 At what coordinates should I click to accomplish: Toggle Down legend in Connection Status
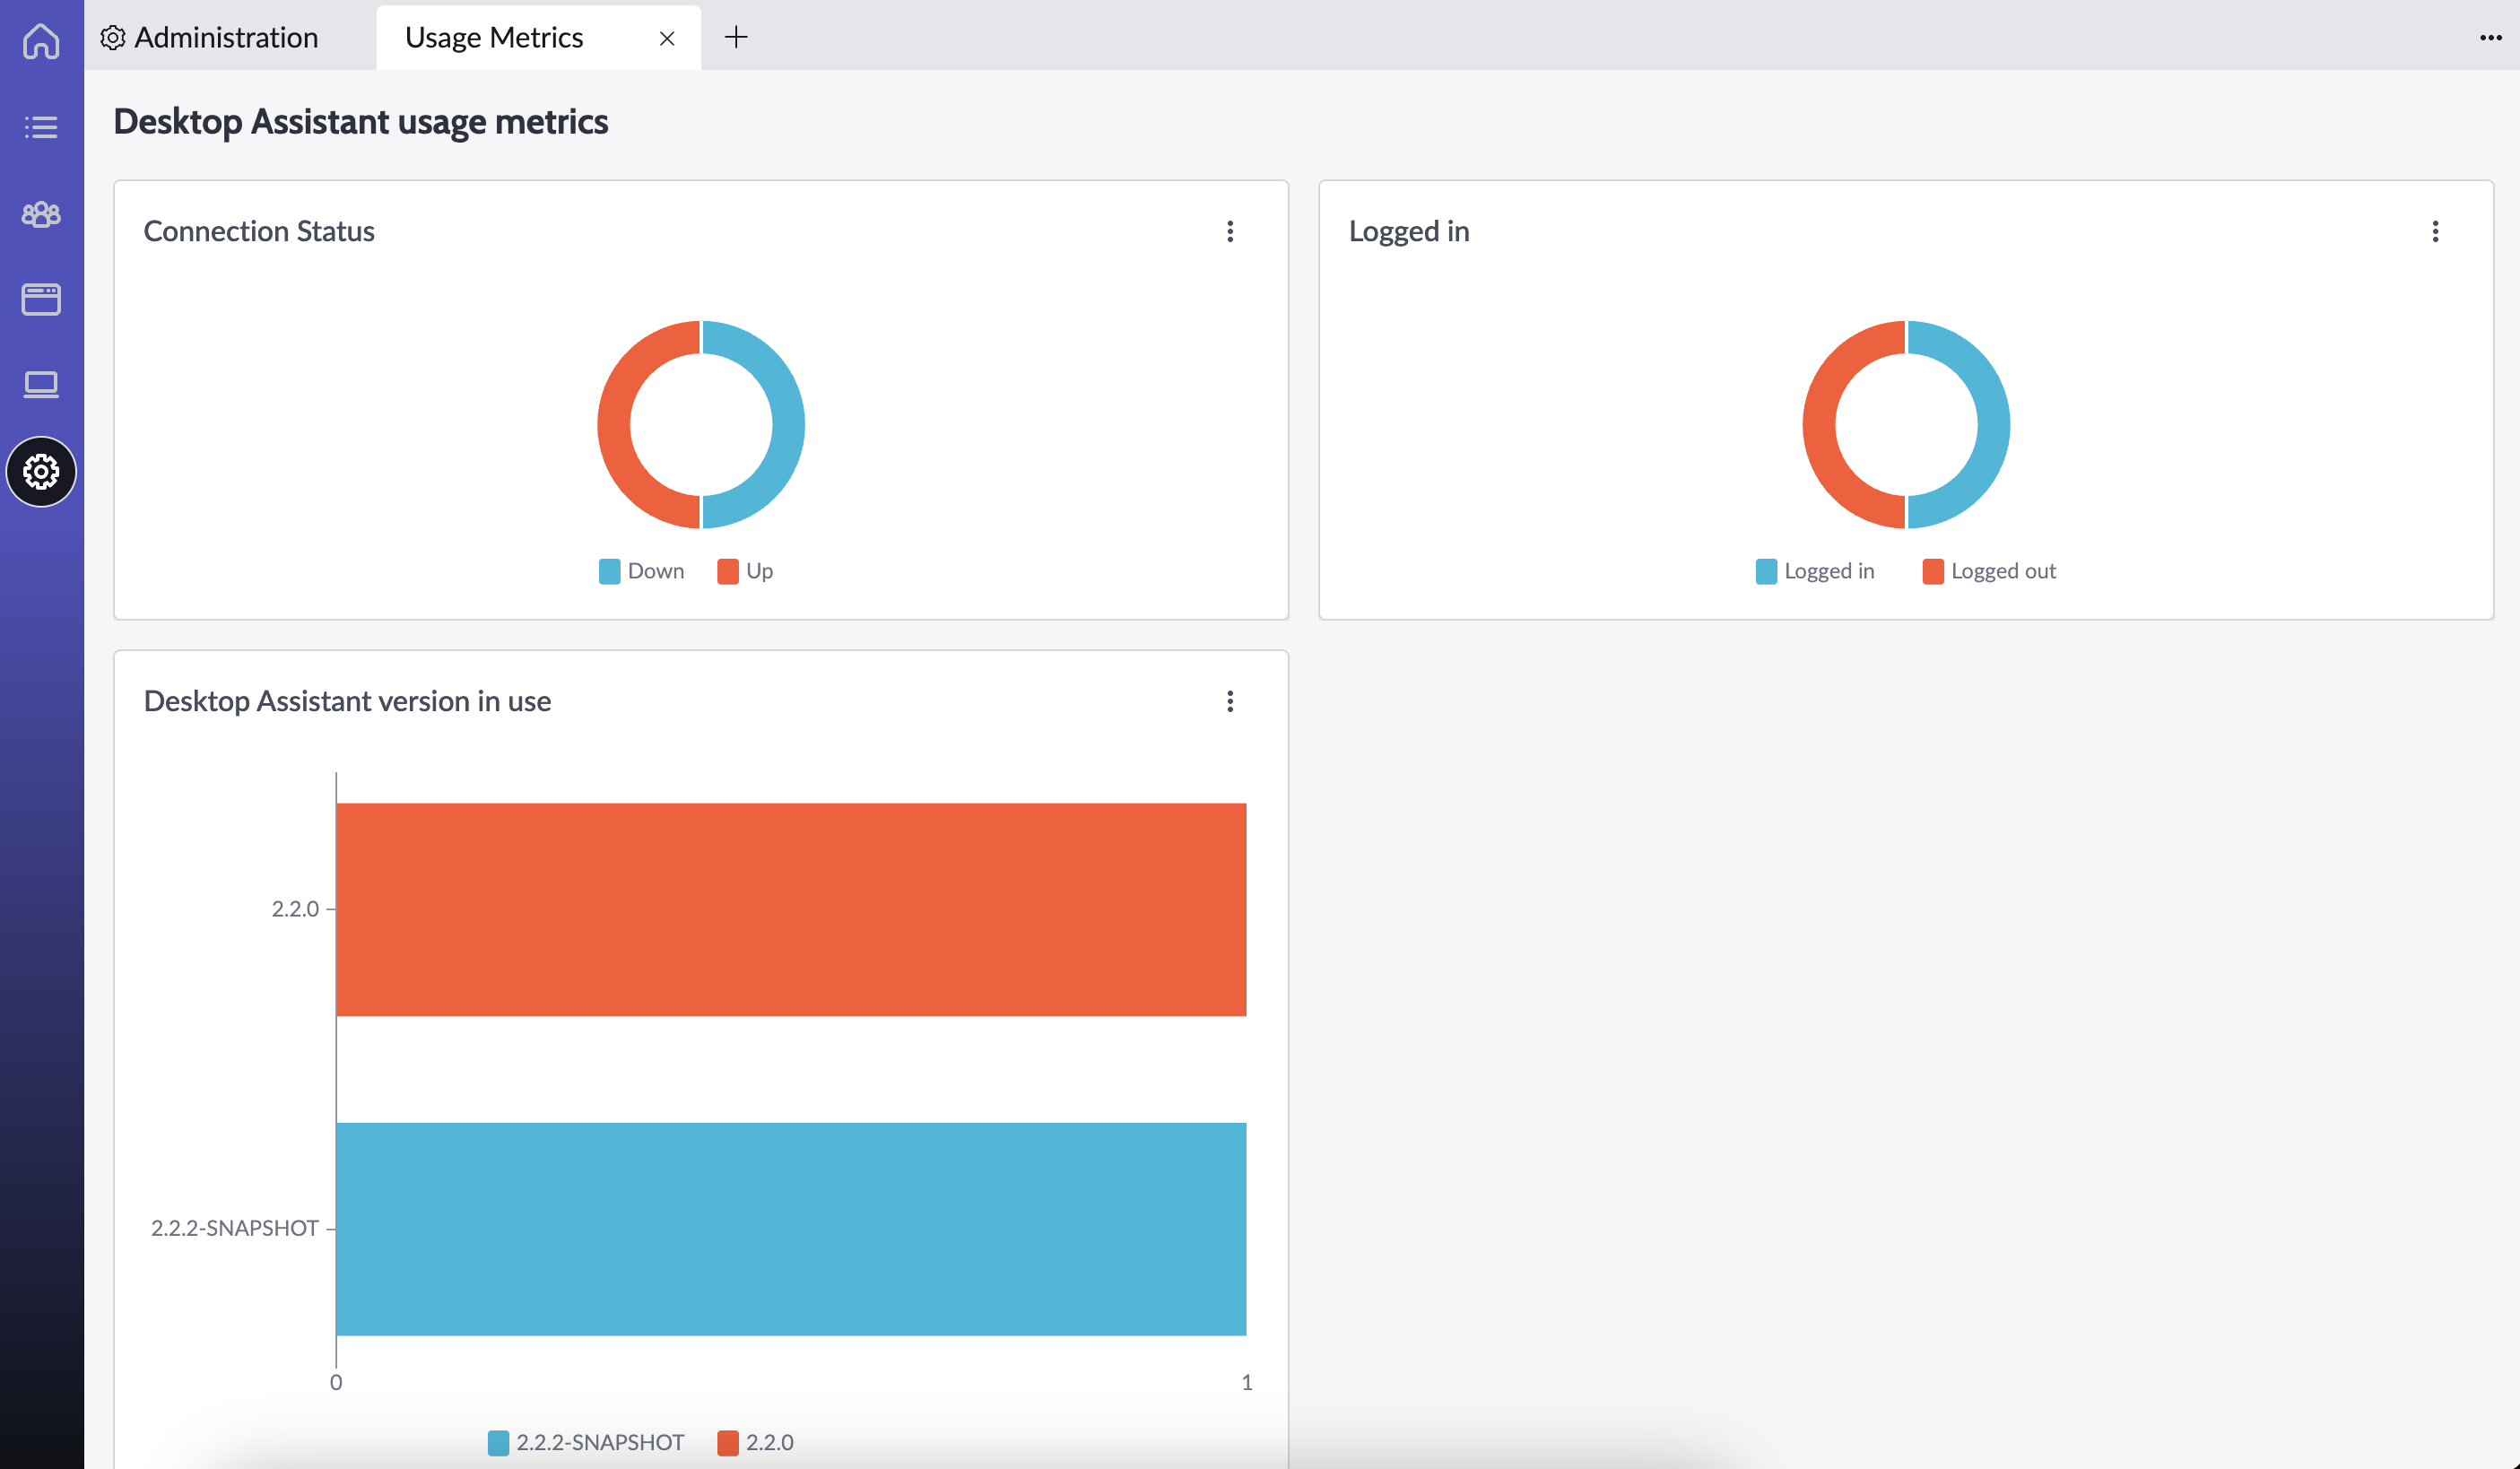642,571
